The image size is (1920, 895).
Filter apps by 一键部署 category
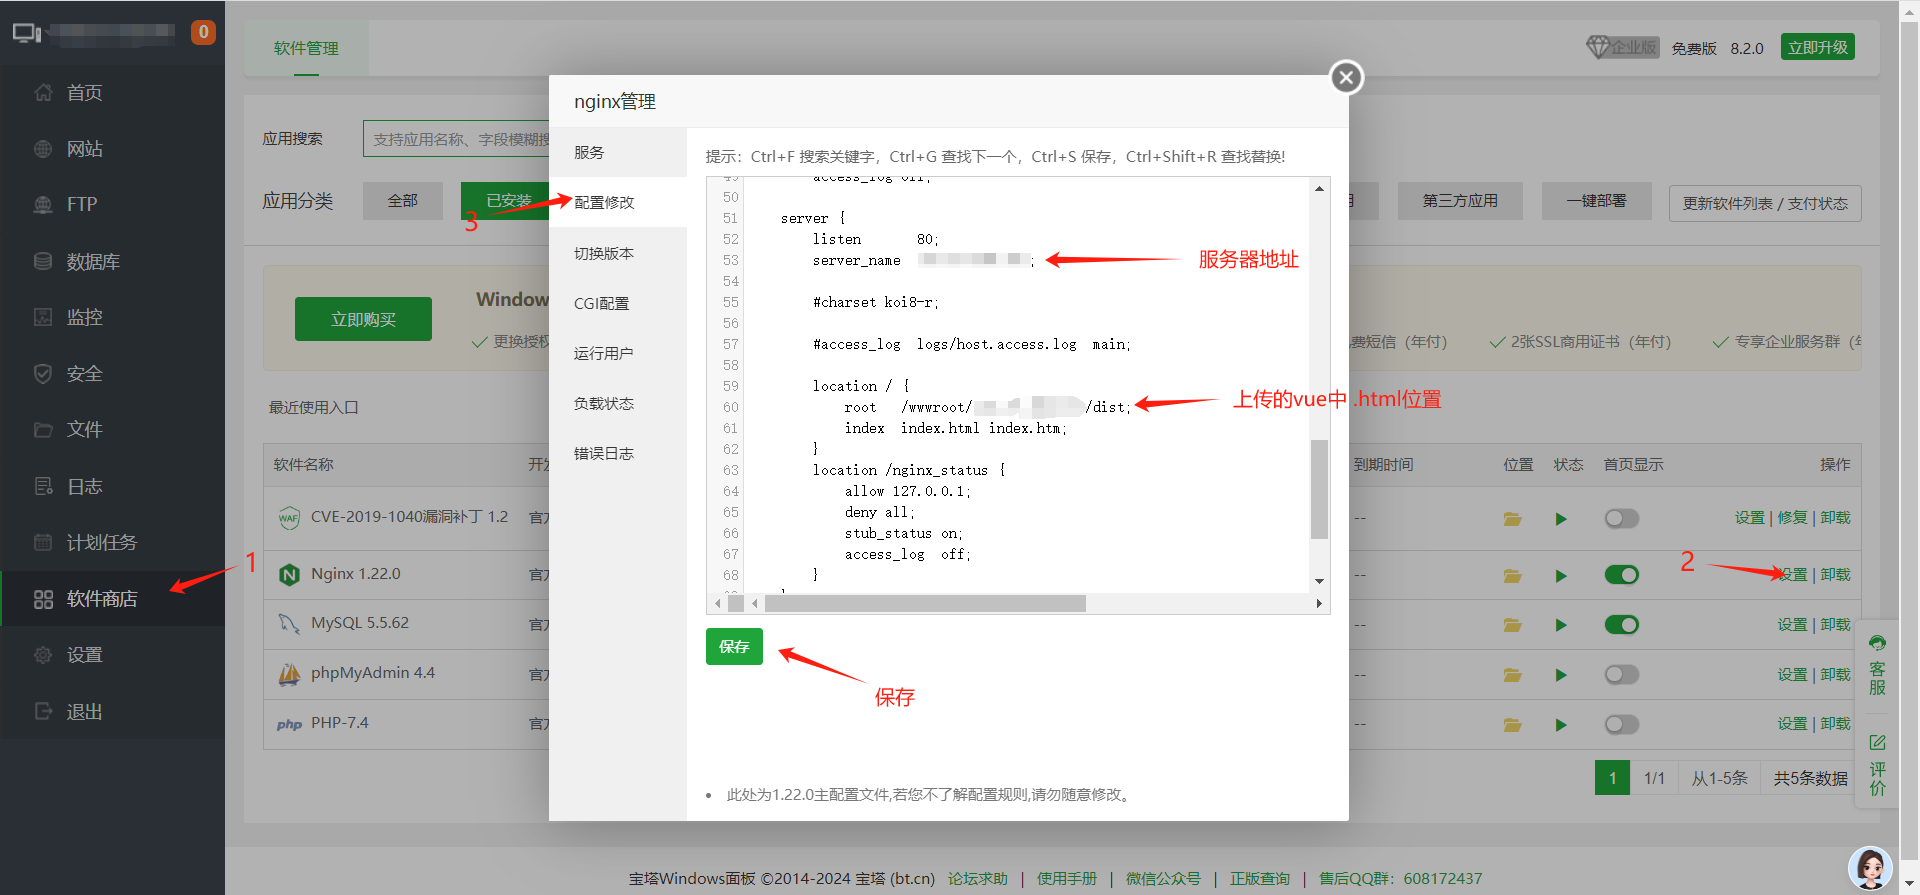click(1596, 201)
